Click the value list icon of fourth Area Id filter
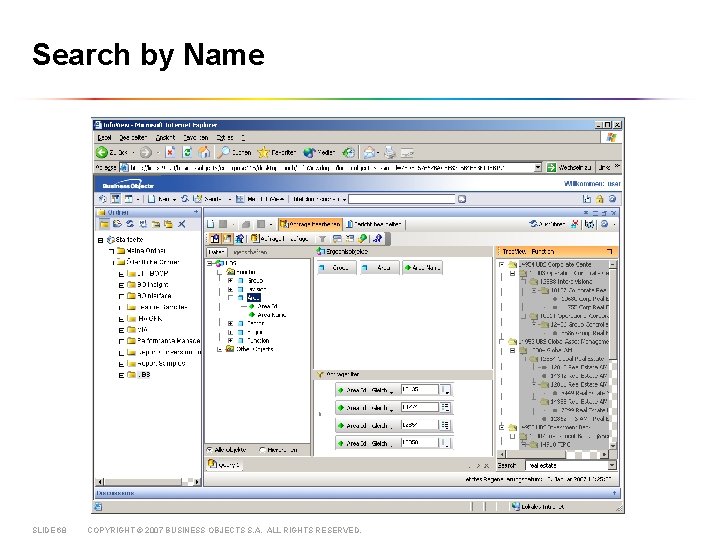 point(445,443)
